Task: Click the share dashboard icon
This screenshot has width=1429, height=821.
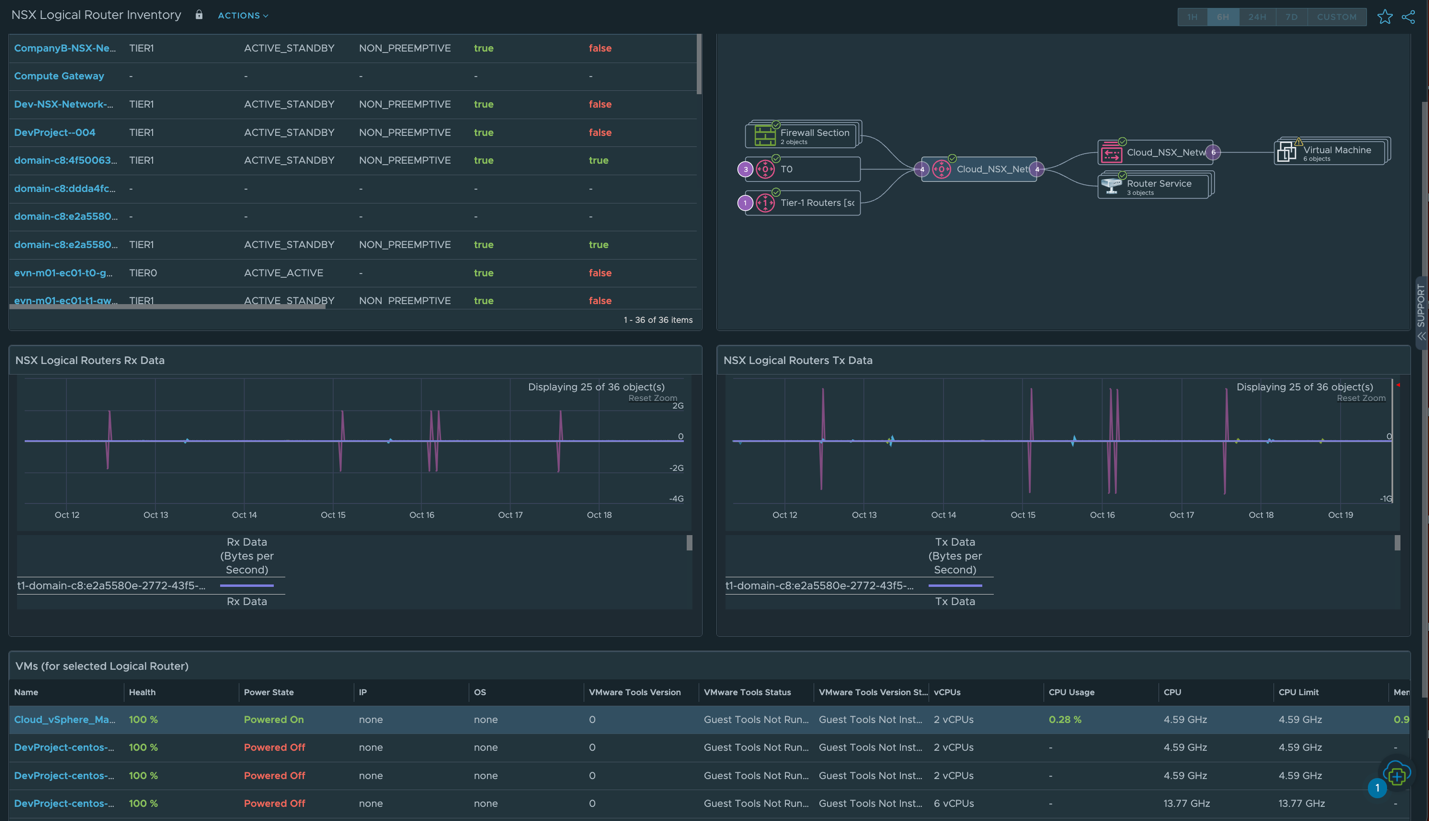Action: pyautogui.click(x=1408, y=17)
